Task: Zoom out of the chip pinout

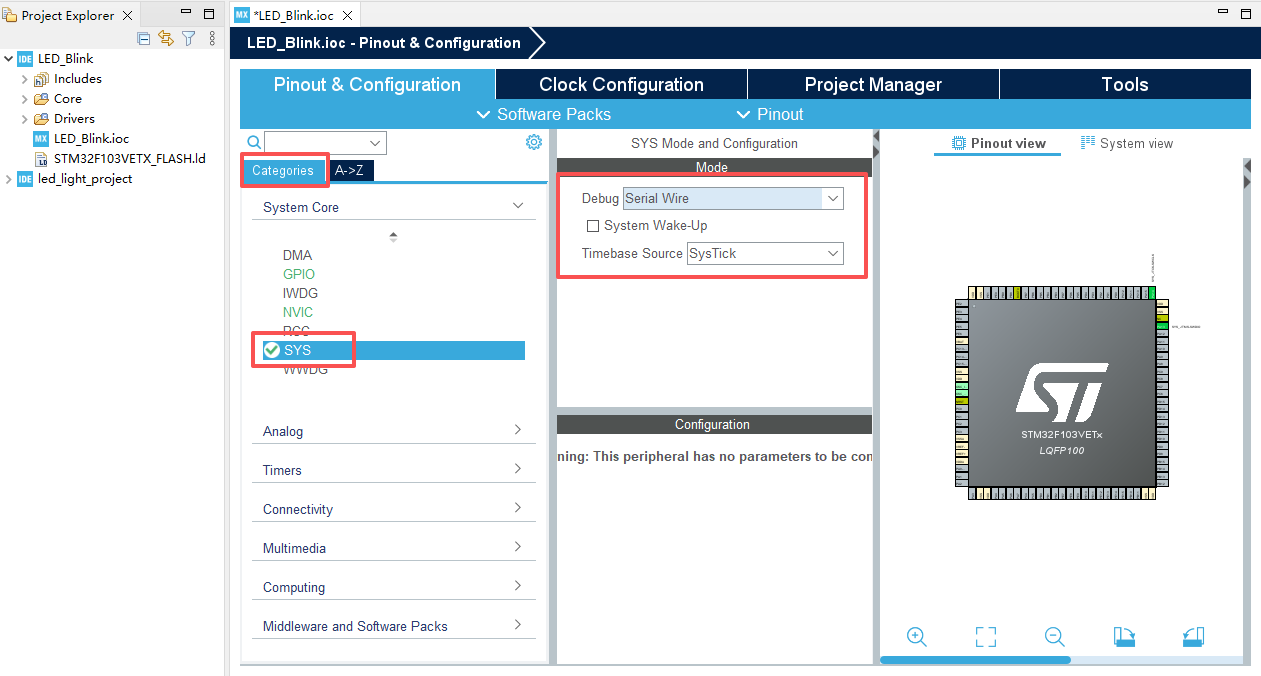Action: [1054, 636]
